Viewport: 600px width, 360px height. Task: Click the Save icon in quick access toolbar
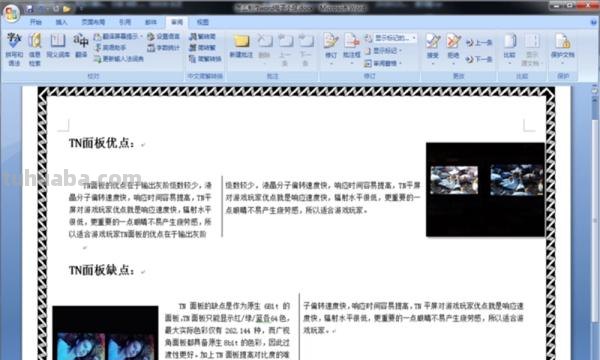(29, 8)
